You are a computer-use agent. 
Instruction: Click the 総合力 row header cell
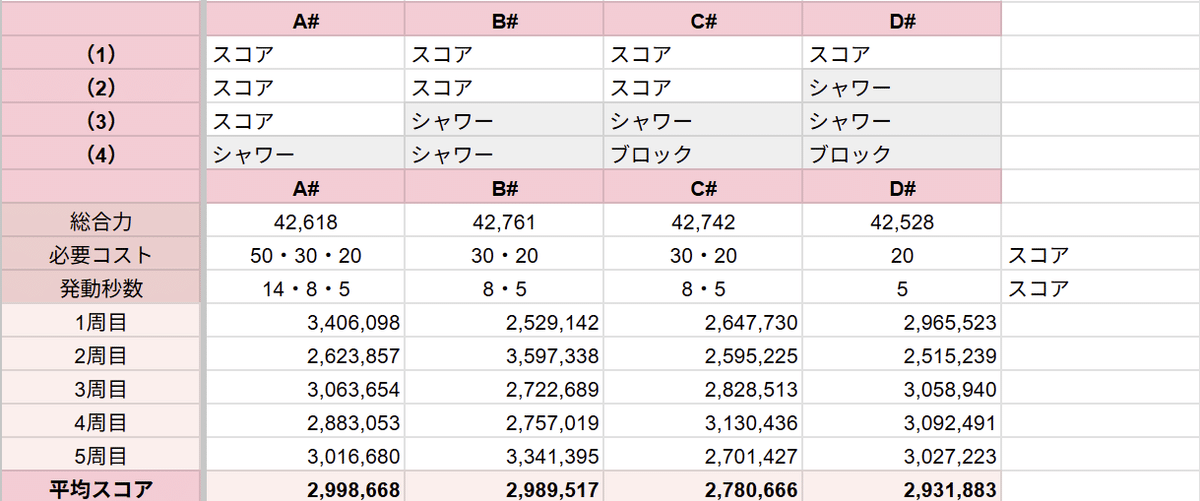pos(101,222)
